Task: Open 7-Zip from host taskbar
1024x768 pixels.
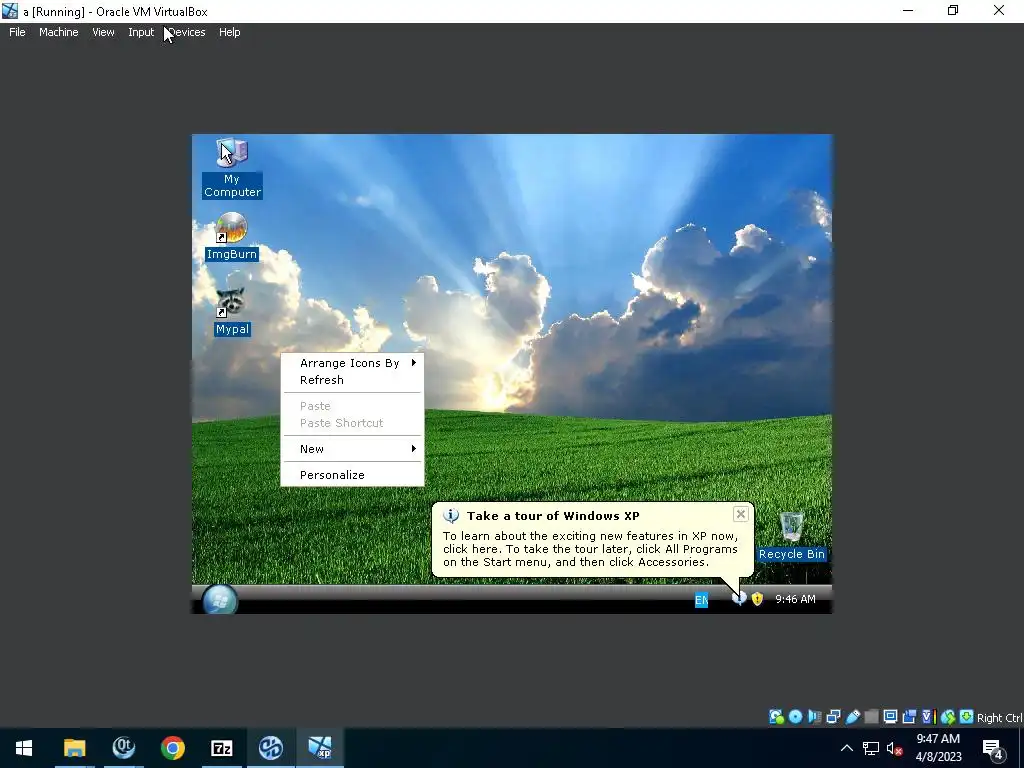Action: click(x=221, y=748)
